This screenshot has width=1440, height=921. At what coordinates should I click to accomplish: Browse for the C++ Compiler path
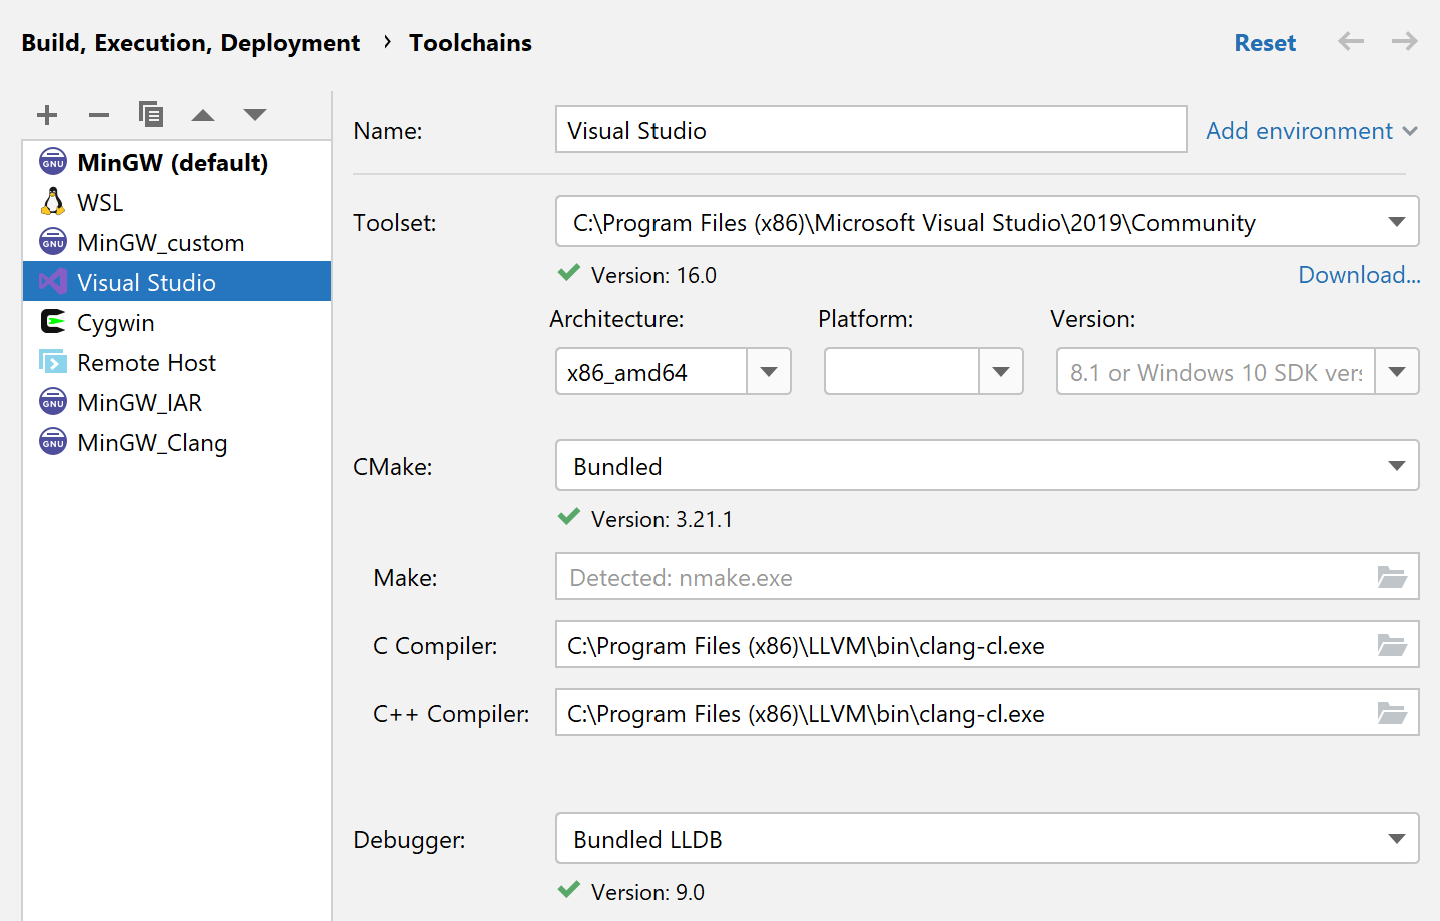click(x=1392, y=712)
